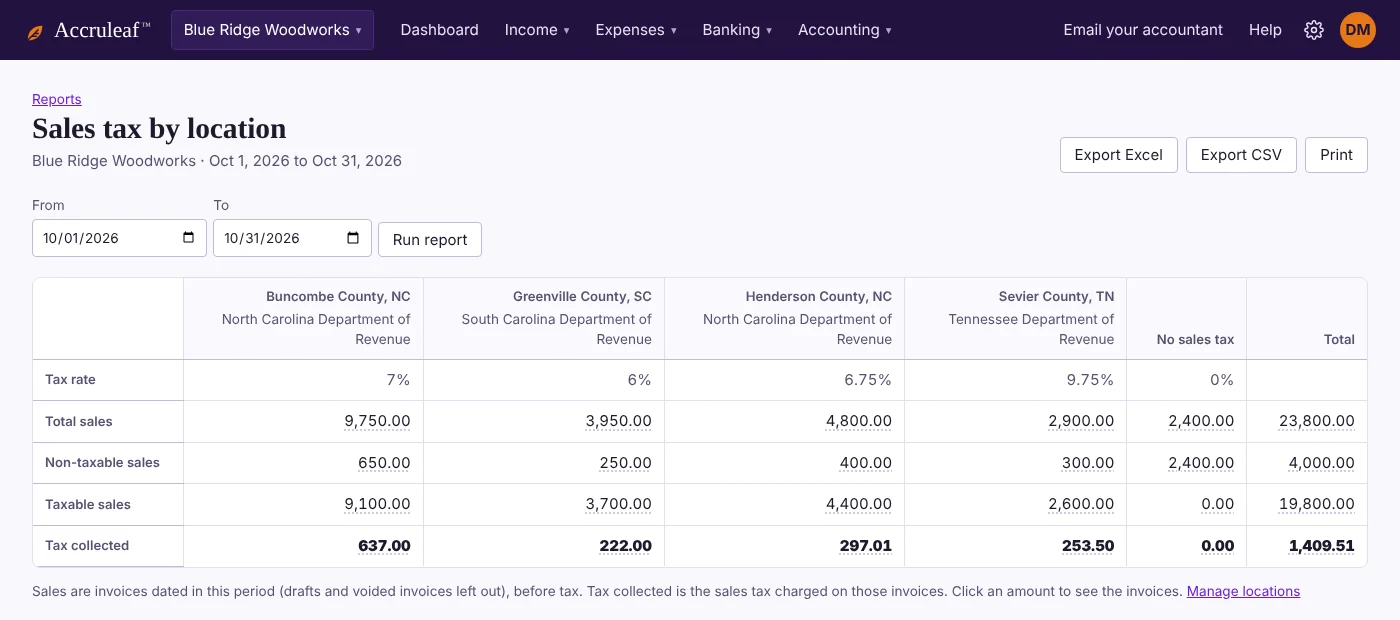Screen dimensions: 1400x620
Task: Click Sevier County total sales 2,900.00
Action: click(1081, 421)
